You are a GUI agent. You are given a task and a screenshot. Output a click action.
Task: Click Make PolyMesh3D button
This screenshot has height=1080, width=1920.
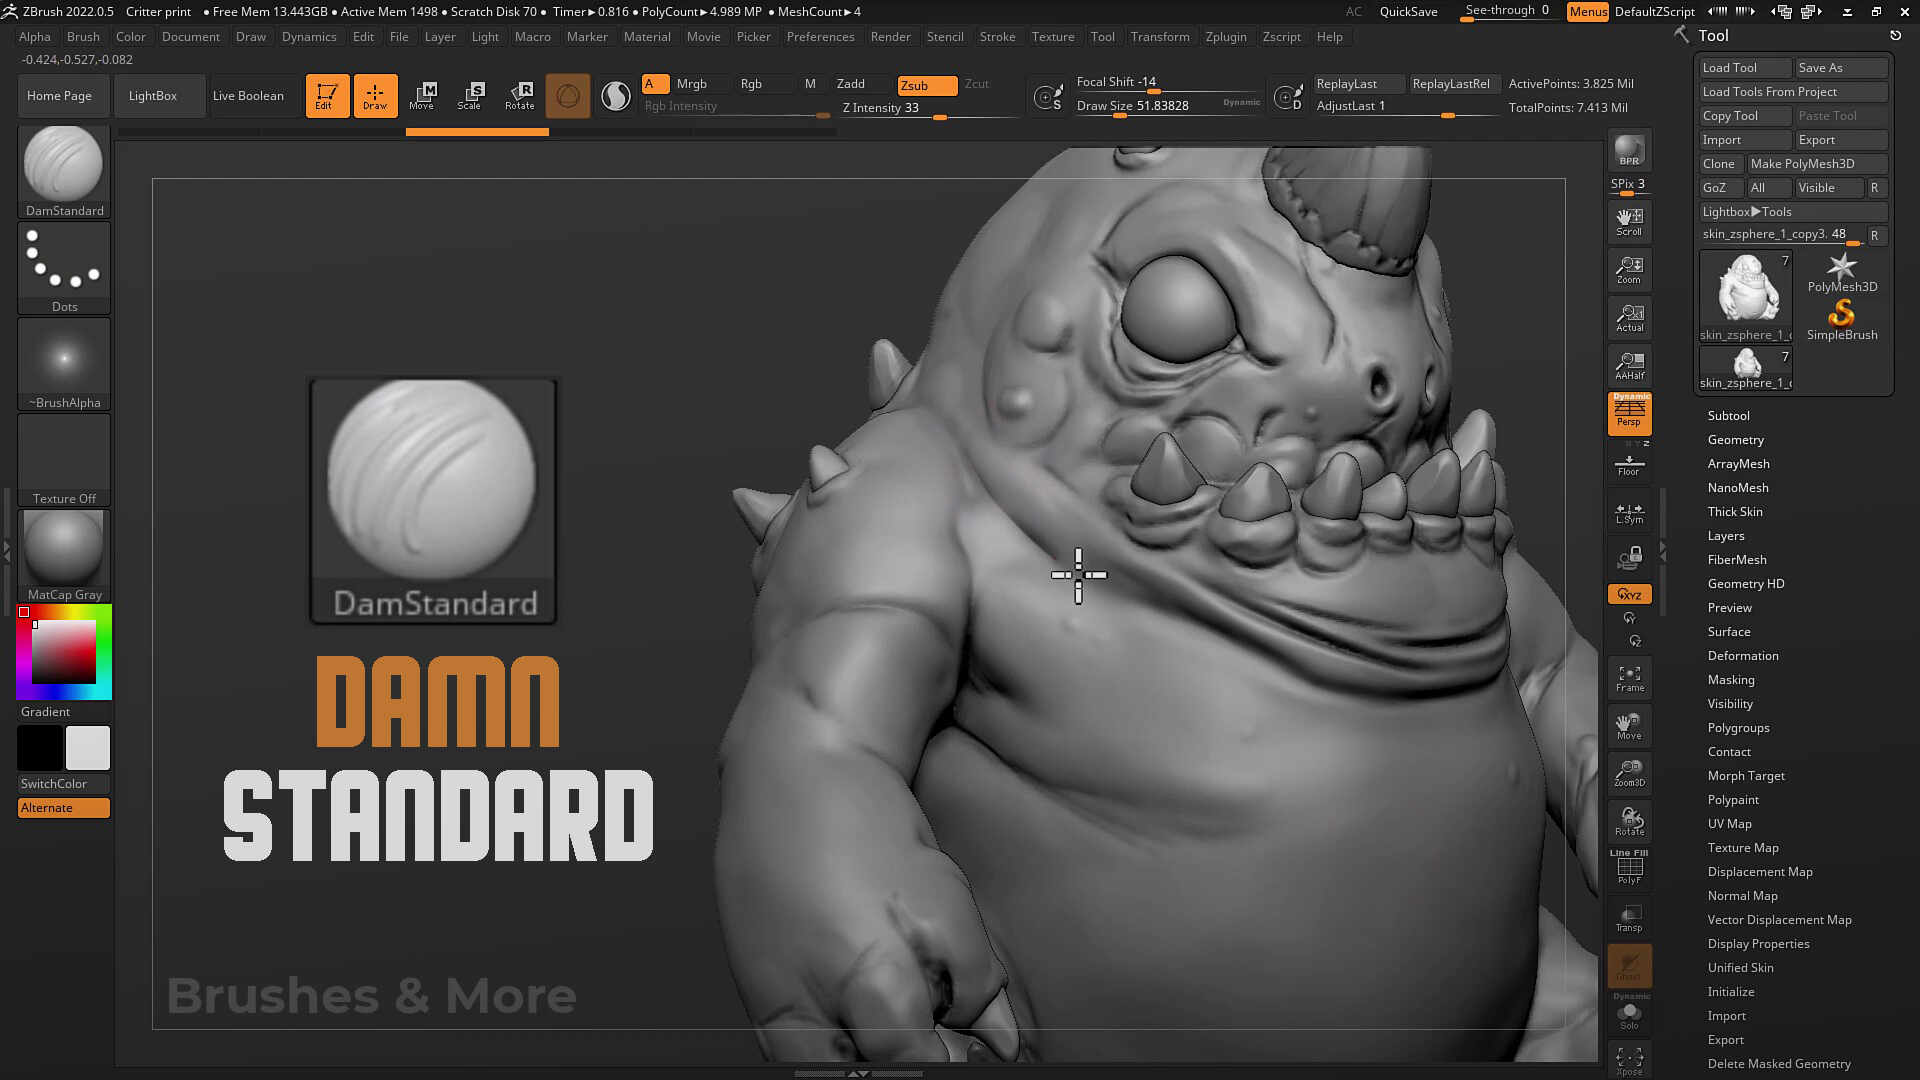point(1817,164)
